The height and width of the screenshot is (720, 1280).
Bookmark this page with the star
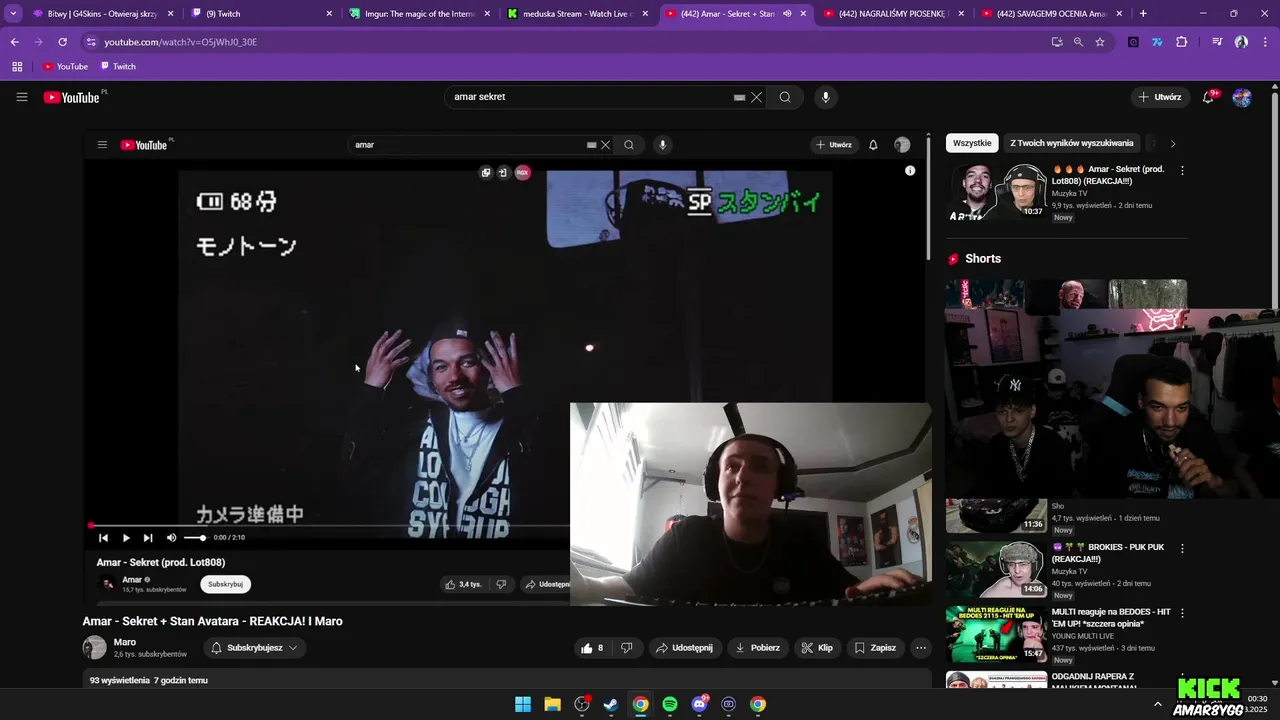(1100, 42)
